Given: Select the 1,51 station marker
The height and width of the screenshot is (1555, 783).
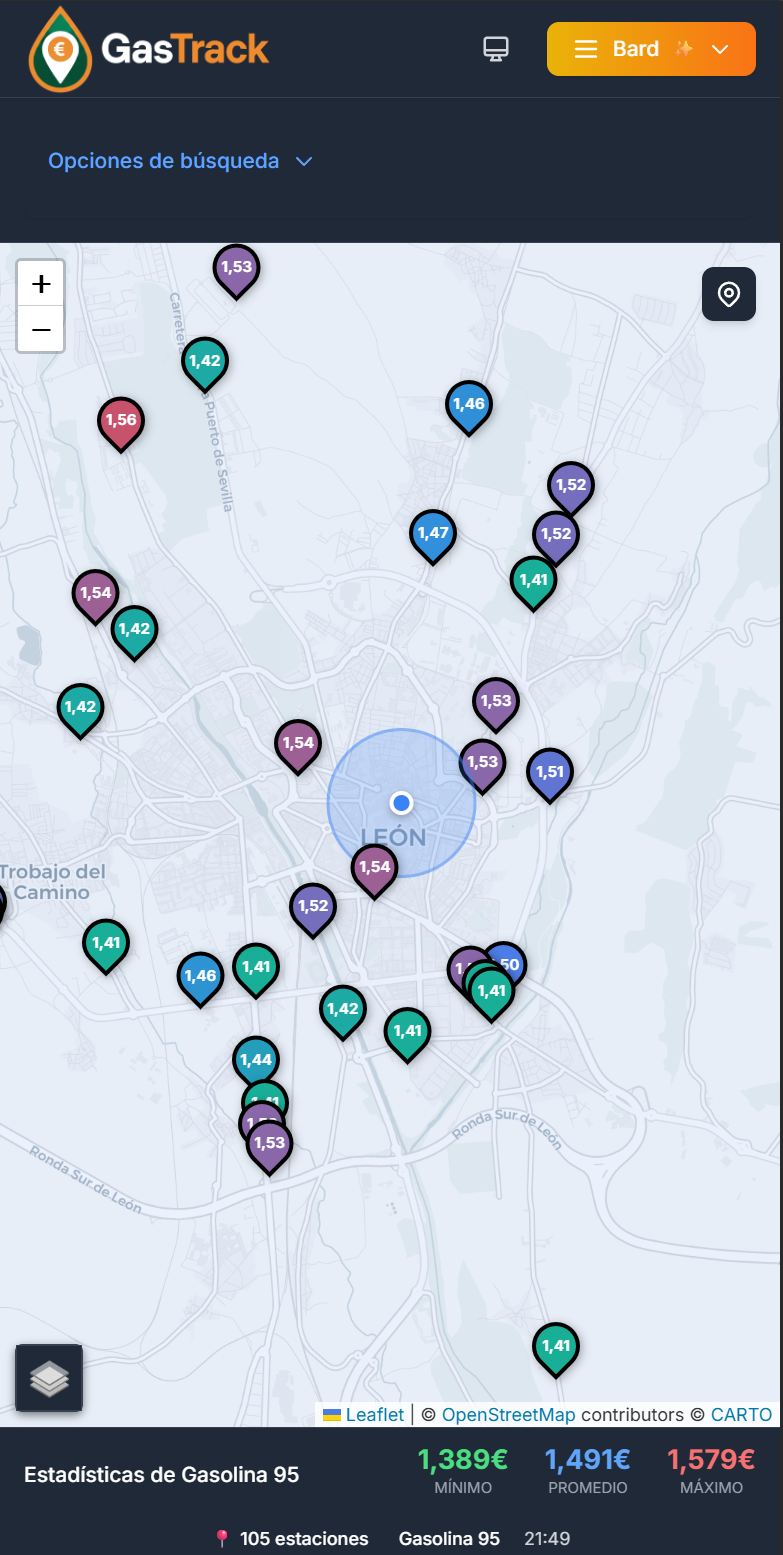Looking at the screenshot, I should [x=550, y=774].
